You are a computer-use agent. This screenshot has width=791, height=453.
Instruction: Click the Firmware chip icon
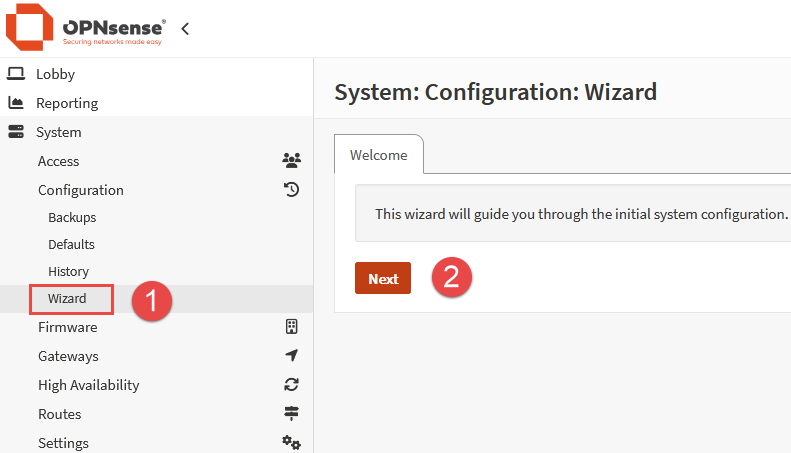pyautogui.click(x=291, y=327)
